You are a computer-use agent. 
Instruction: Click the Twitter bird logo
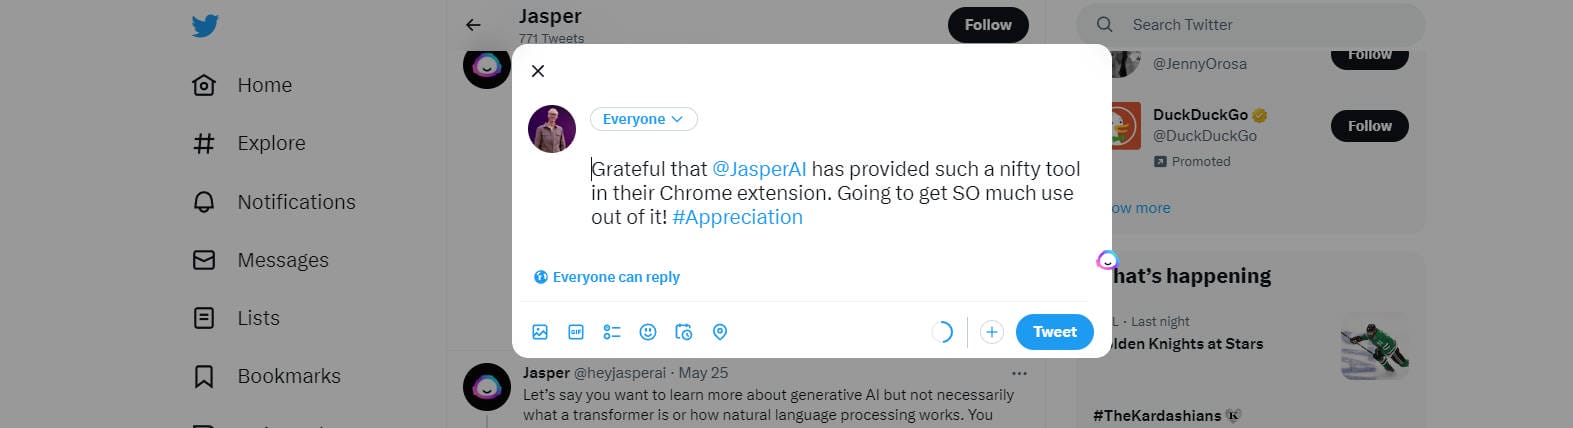(205, 26)
